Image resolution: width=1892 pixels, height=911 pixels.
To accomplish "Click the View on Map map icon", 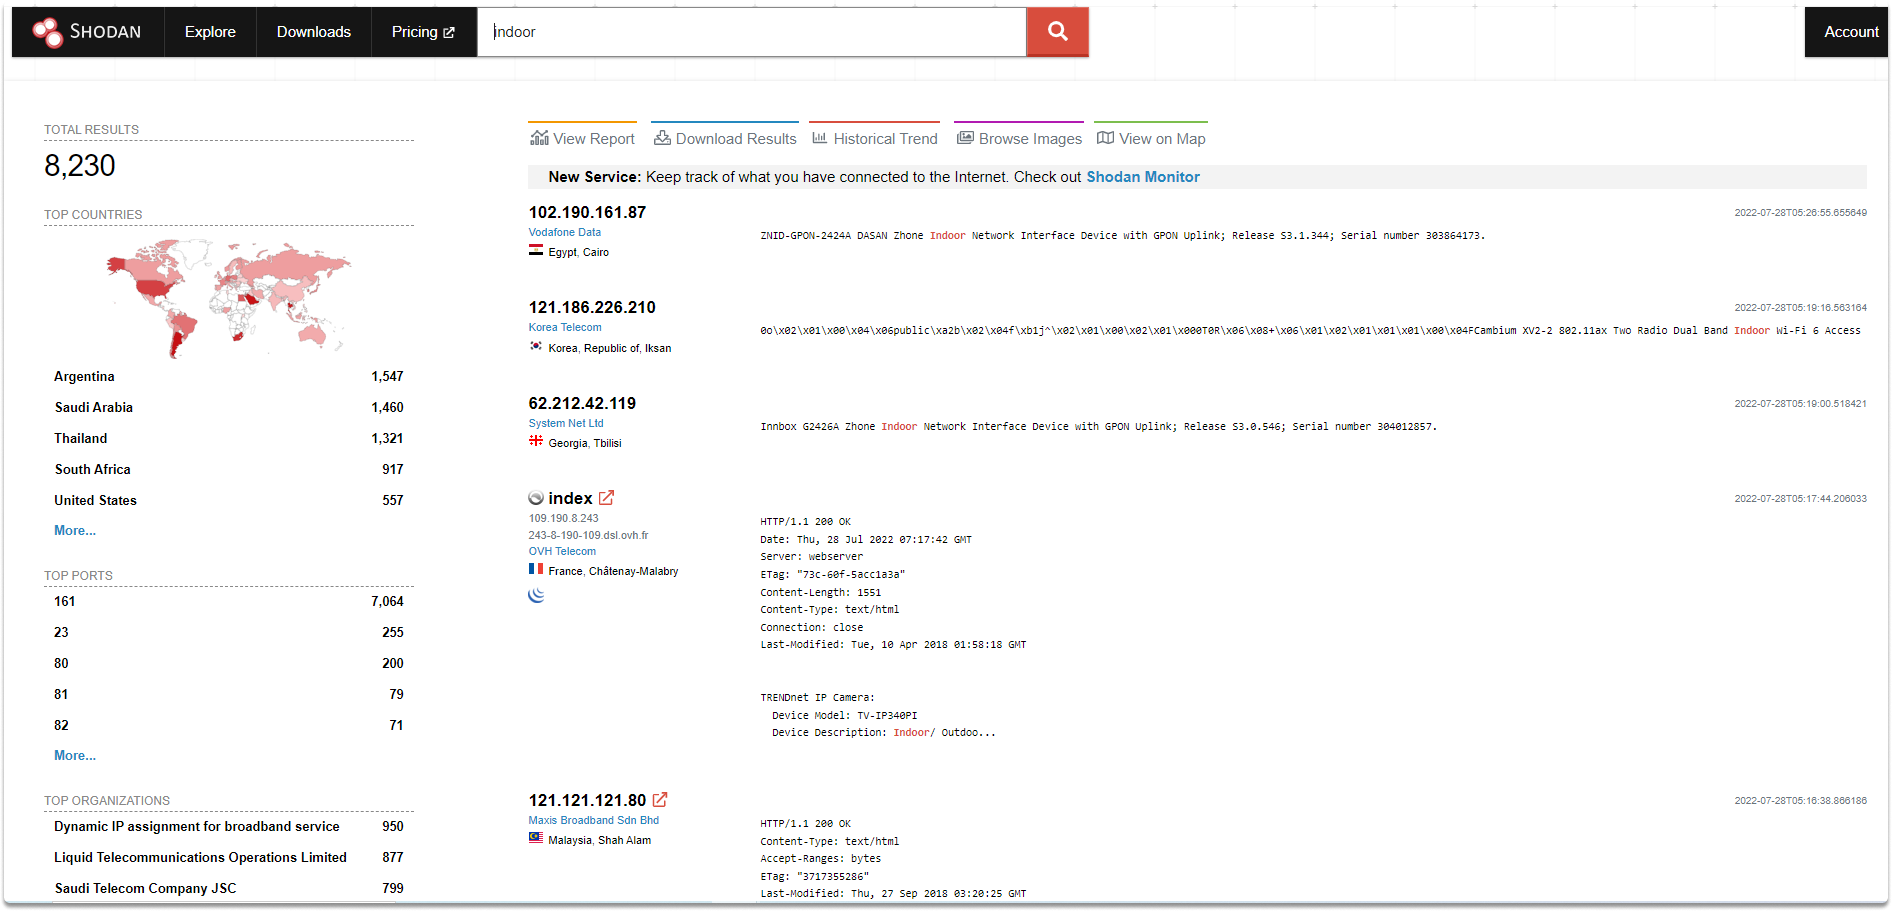I will (x=1105, y=137).
